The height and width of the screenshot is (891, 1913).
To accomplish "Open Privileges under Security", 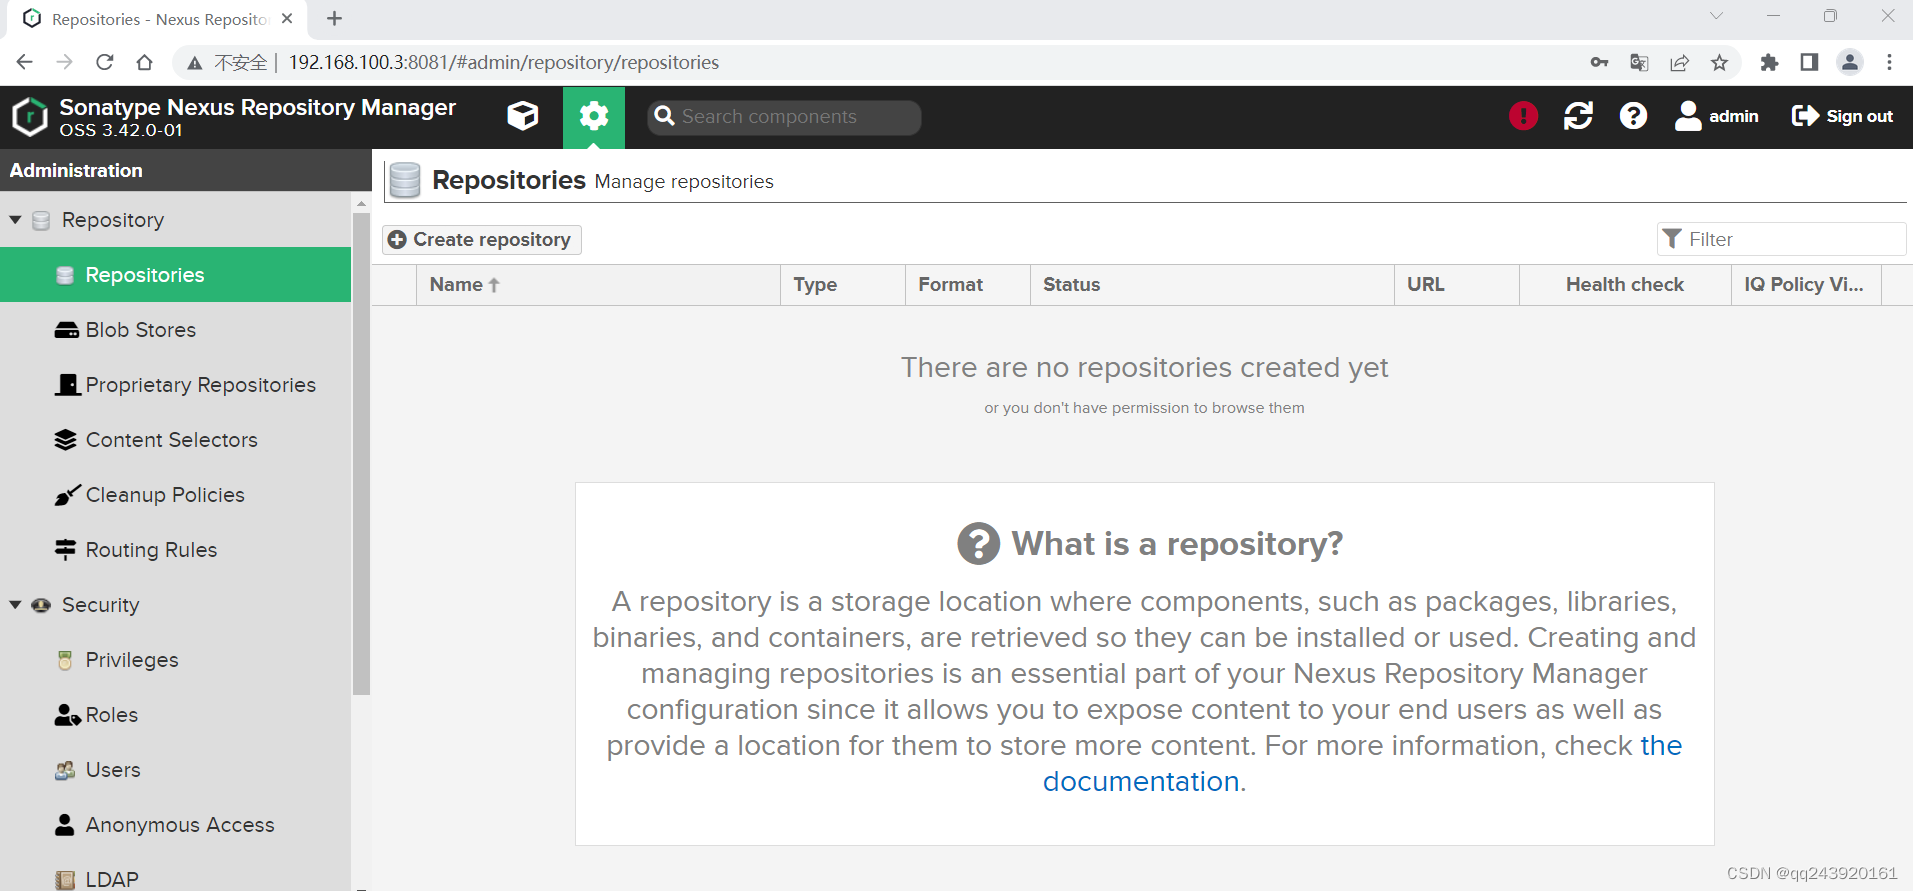I will [x=175, y=660].
